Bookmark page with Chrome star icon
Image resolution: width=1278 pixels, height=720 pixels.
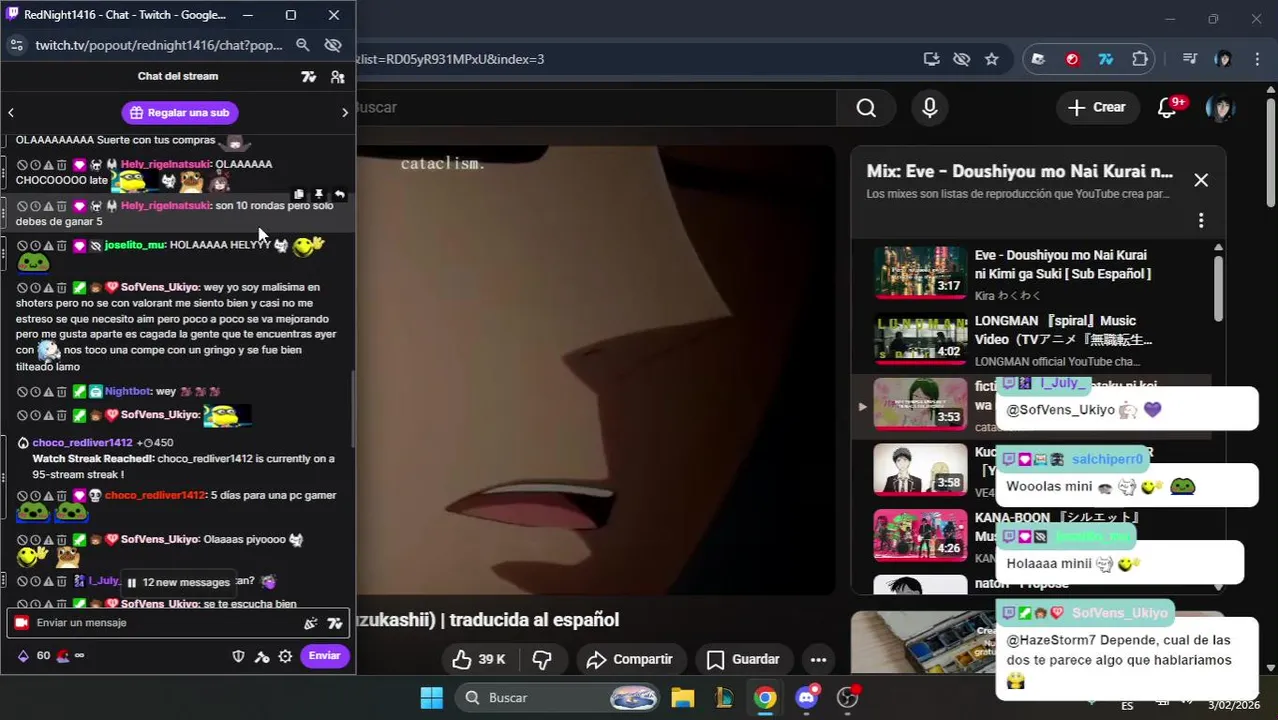[x=991, y=59]
